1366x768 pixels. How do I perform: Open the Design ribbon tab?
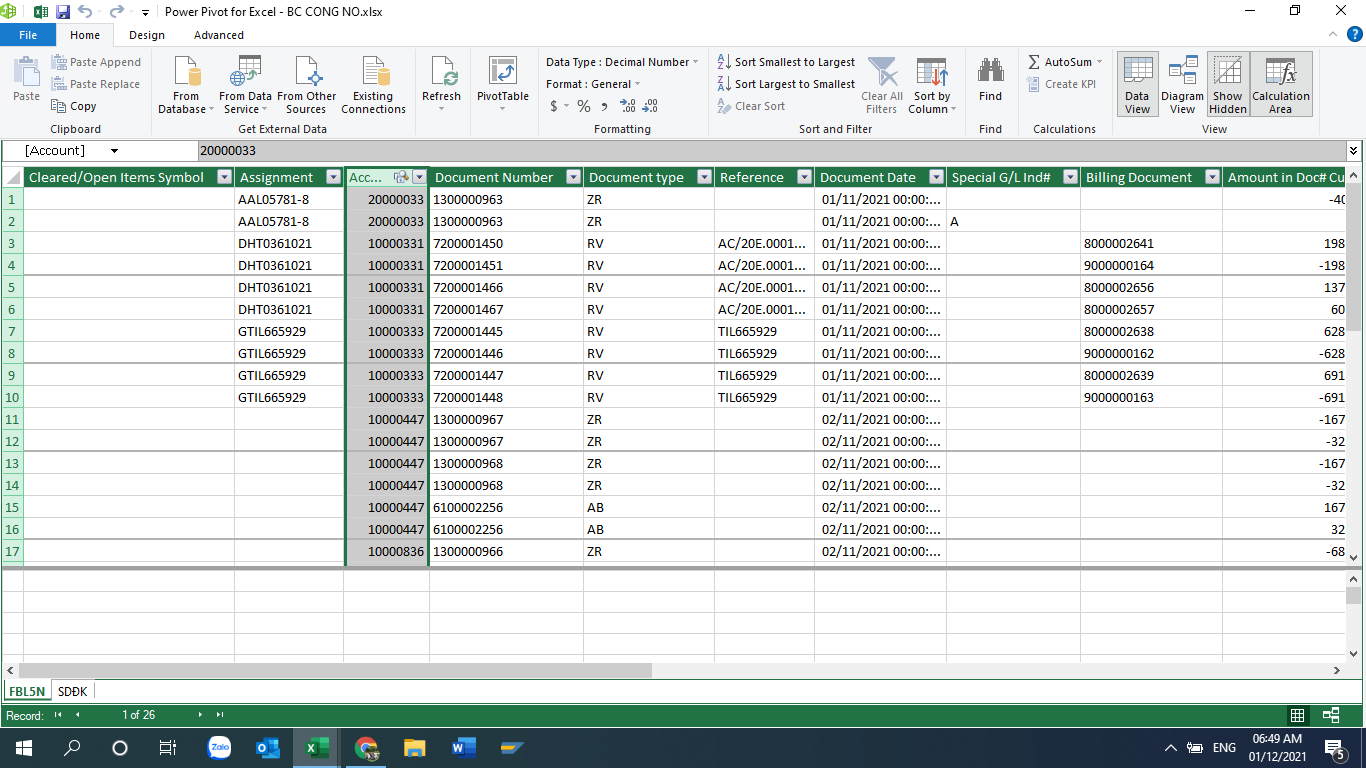click(x=147, y=35)
